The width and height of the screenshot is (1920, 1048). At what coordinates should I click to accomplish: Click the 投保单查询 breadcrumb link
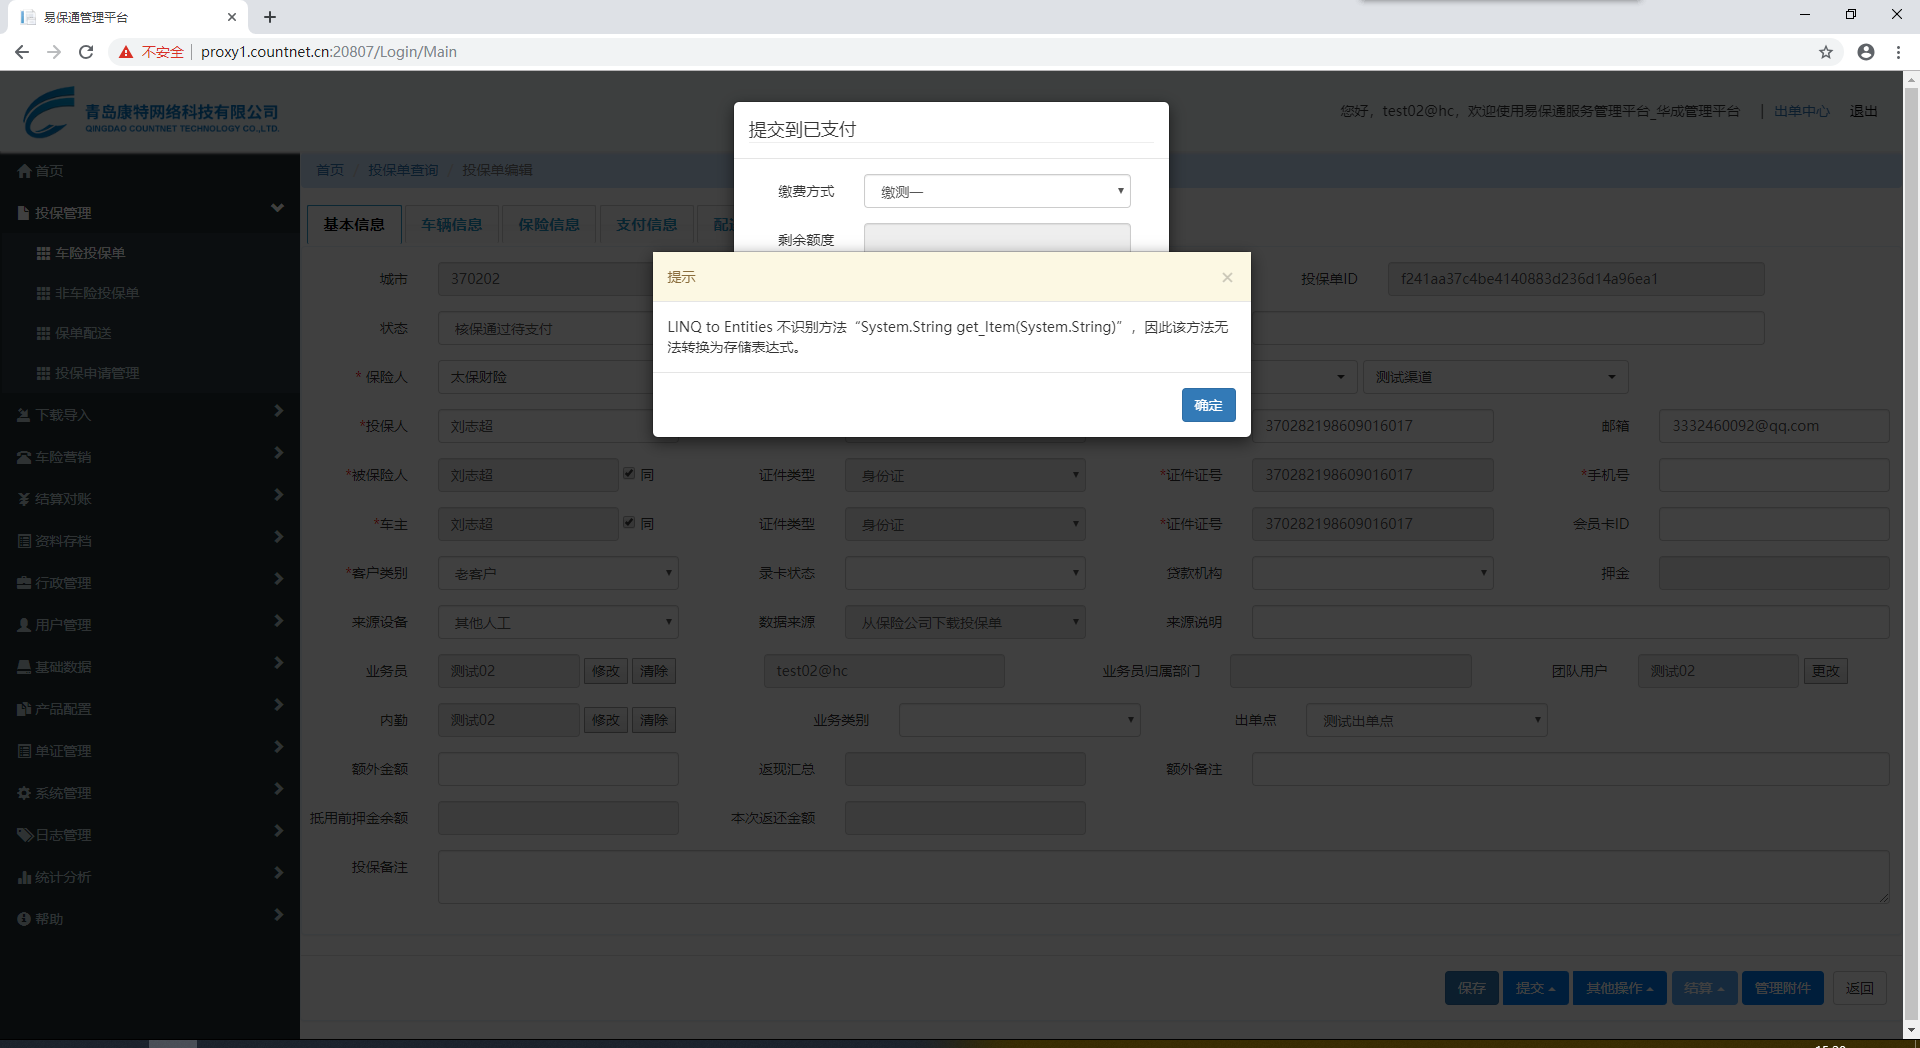(x=403, y=170)
